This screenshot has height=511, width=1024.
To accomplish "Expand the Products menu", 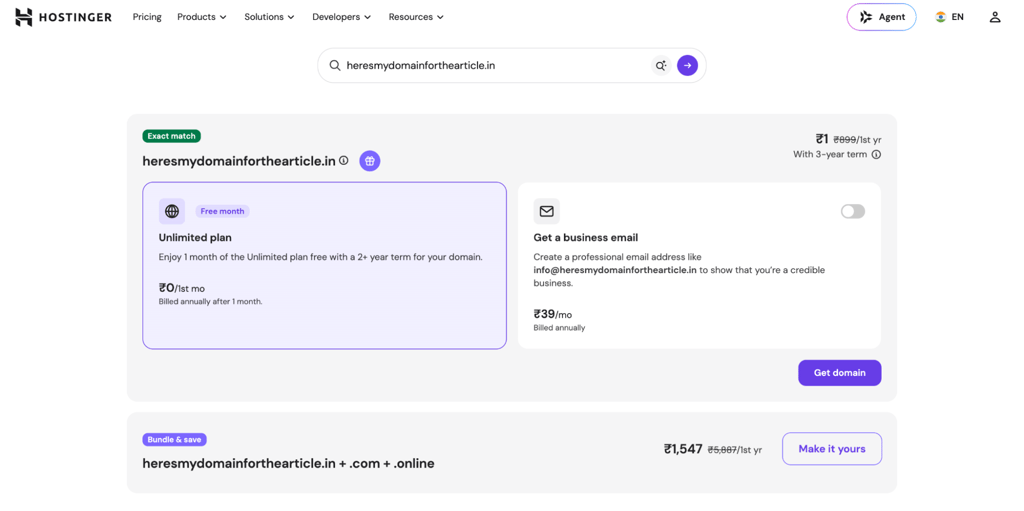I will (x=202, y=17).
